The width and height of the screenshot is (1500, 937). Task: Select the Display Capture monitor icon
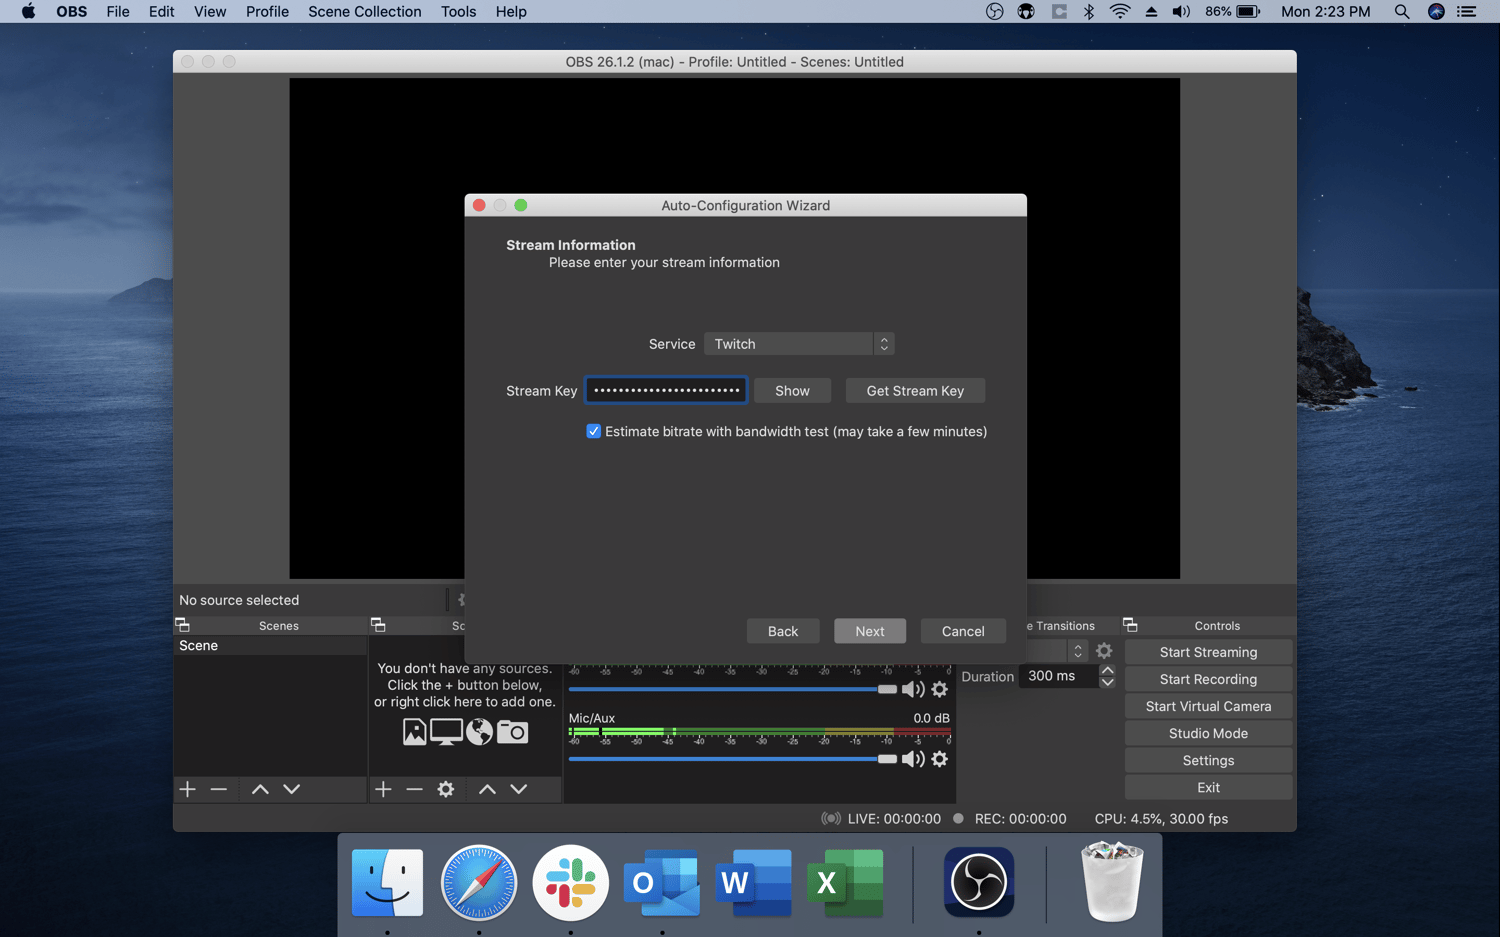tap(447, 731)
